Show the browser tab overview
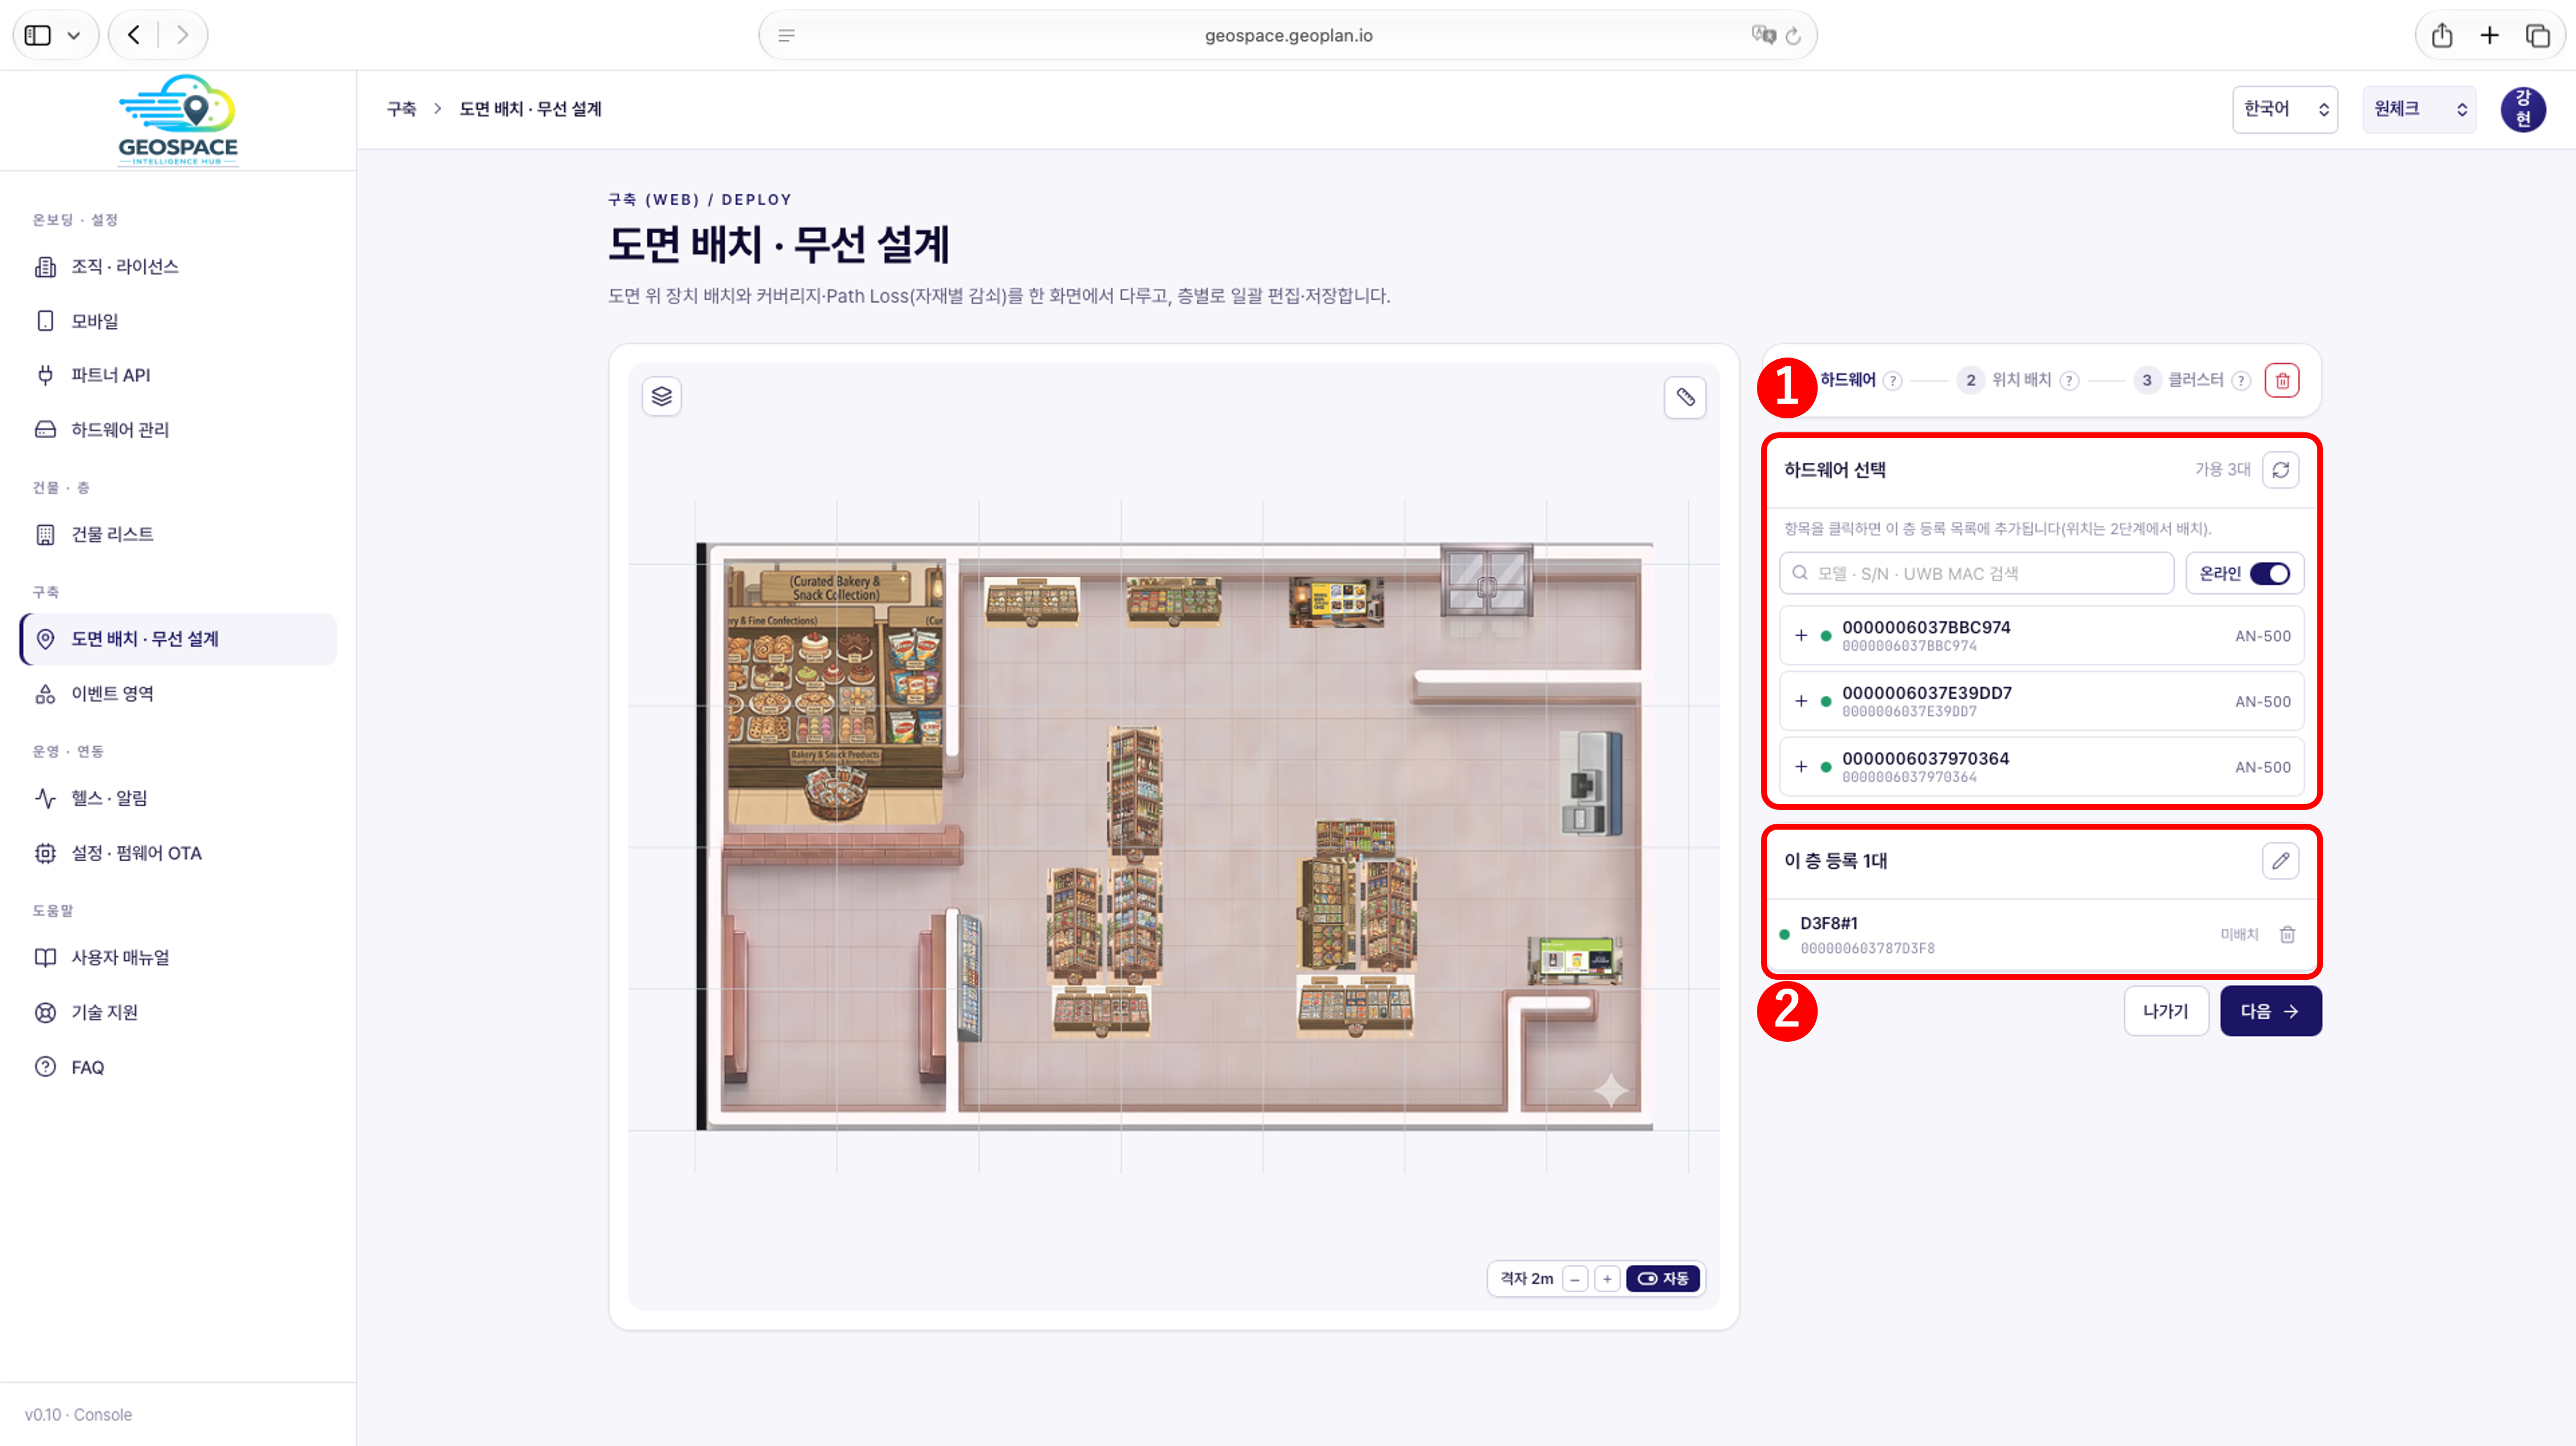The height and width of the screenshot is (1446, 2576). 2537,36
